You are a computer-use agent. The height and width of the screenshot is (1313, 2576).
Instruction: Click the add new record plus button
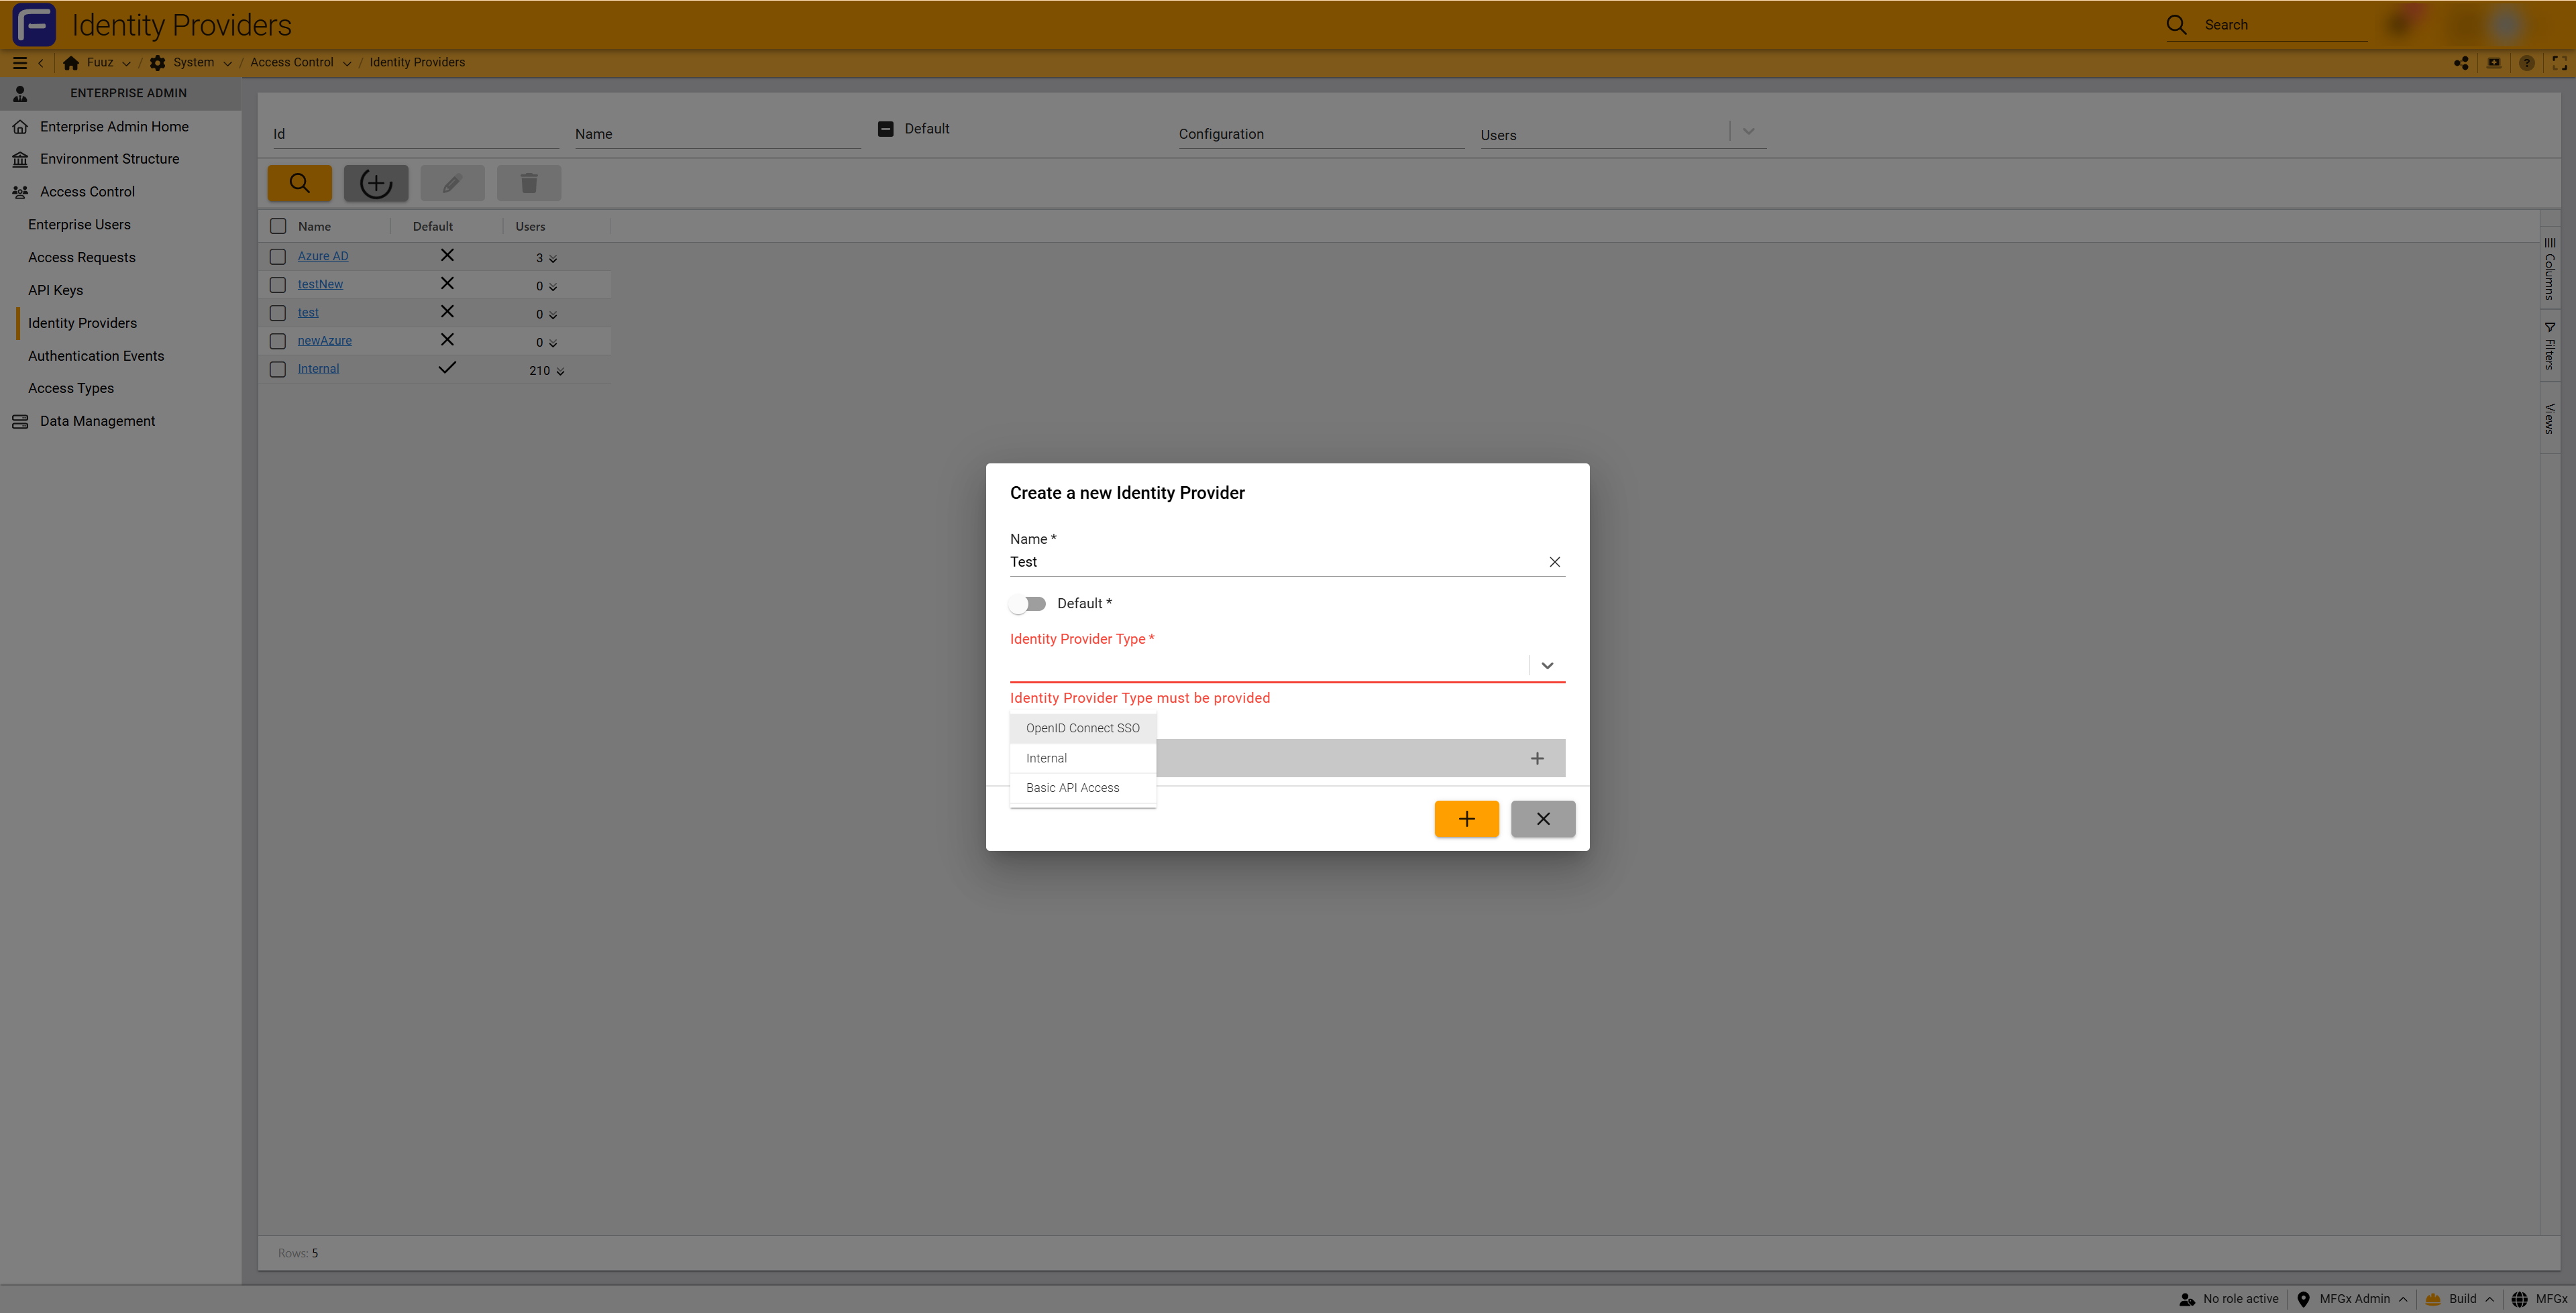pyautogui.click(x=376, y=183)
